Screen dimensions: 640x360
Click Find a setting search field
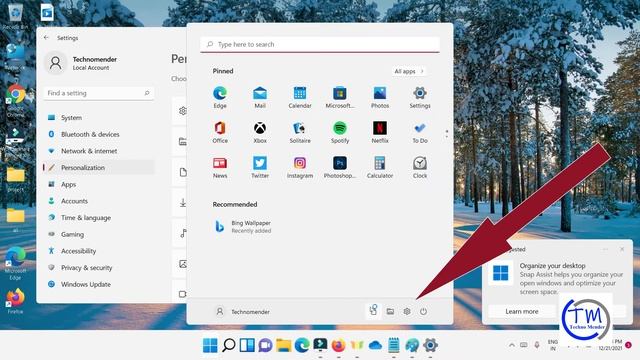98,93
